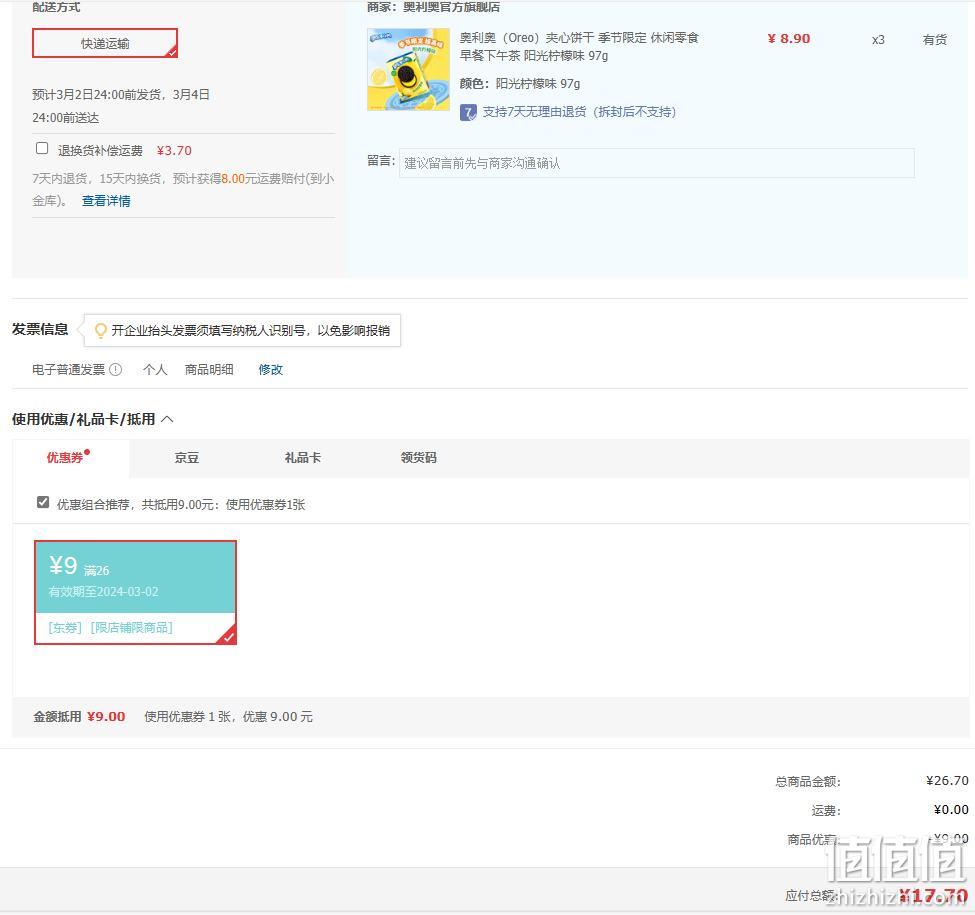This screenshot has width=975, height=915.
Task: Click the ¥ 8.90 unit price
Action: click(788, 39)
